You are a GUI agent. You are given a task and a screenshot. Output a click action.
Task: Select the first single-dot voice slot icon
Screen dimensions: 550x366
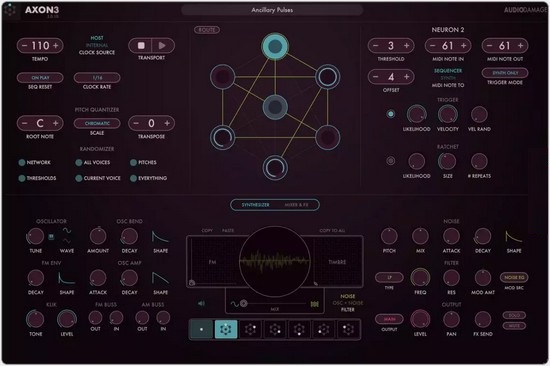pos(201,329)
